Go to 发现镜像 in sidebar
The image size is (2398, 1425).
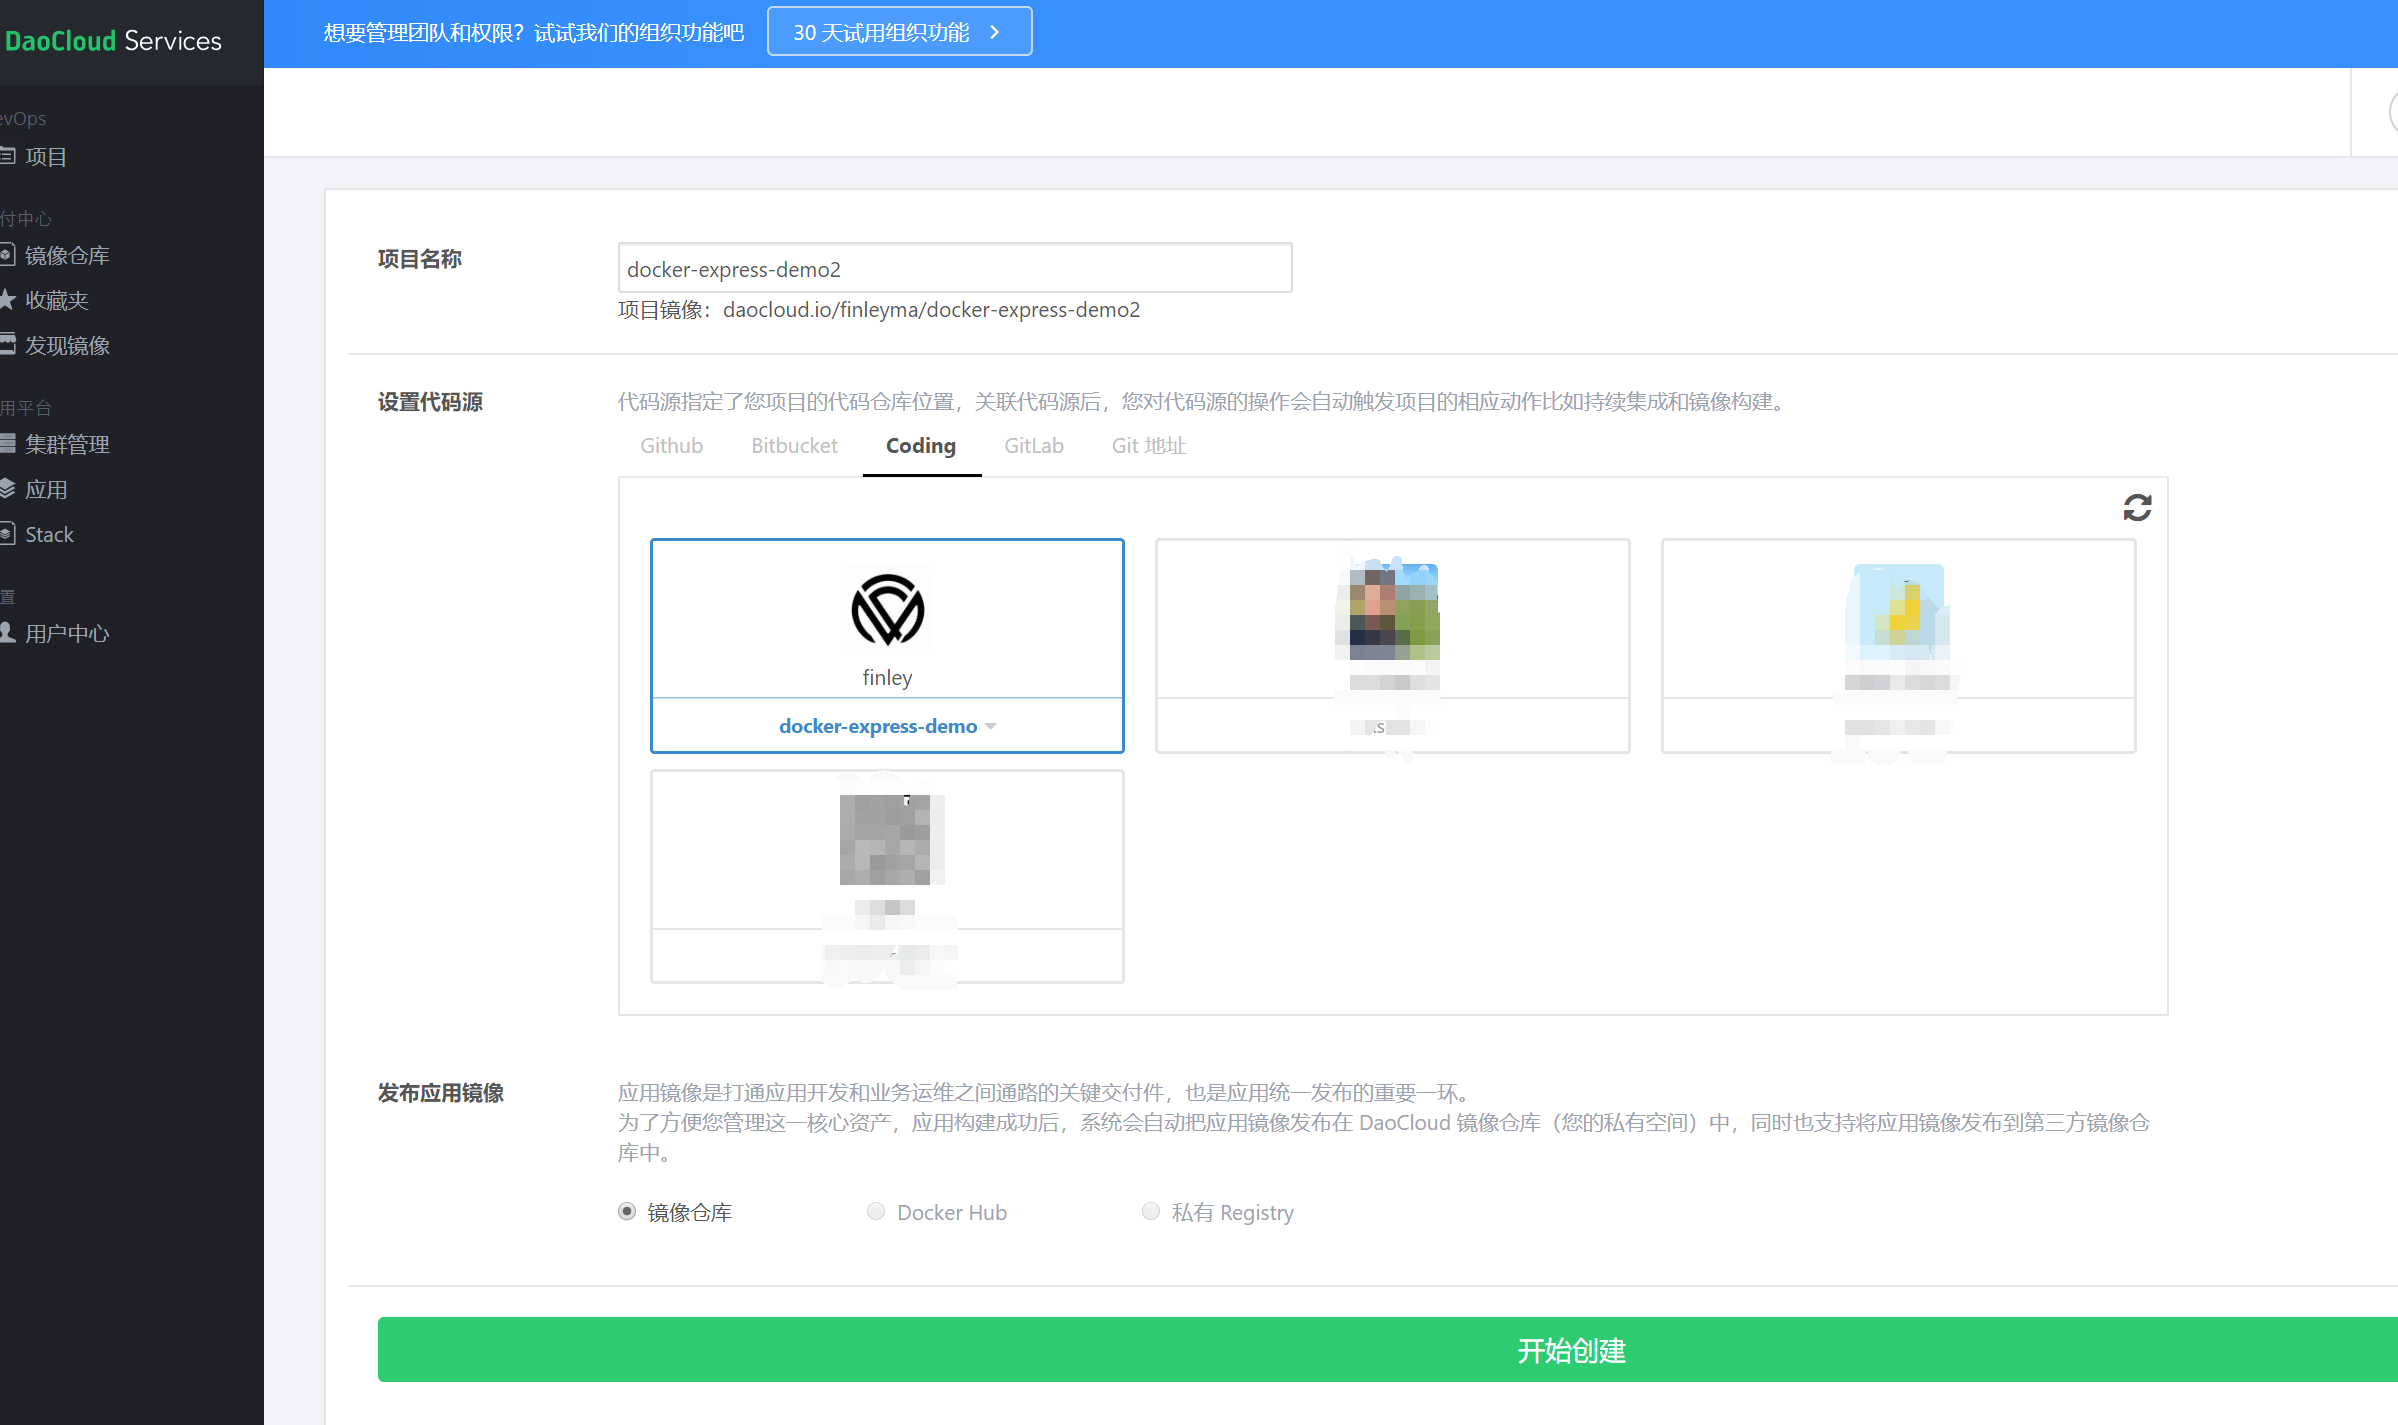66,346
